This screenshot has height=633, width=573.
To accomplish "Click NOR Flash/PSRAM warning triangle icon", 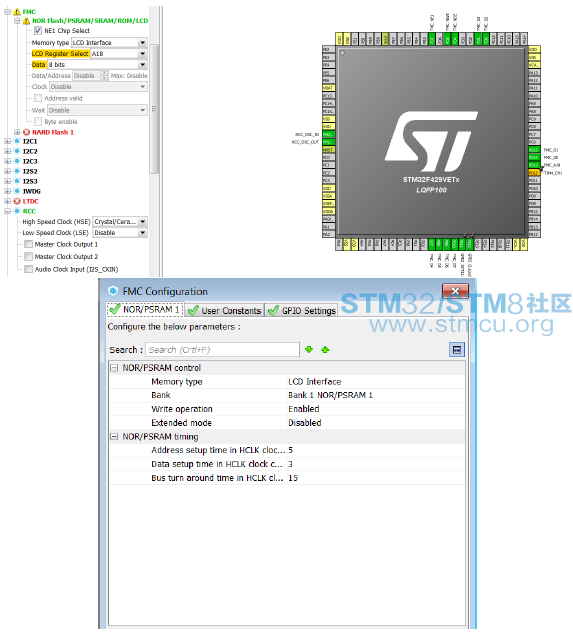I will click(27, 21).
